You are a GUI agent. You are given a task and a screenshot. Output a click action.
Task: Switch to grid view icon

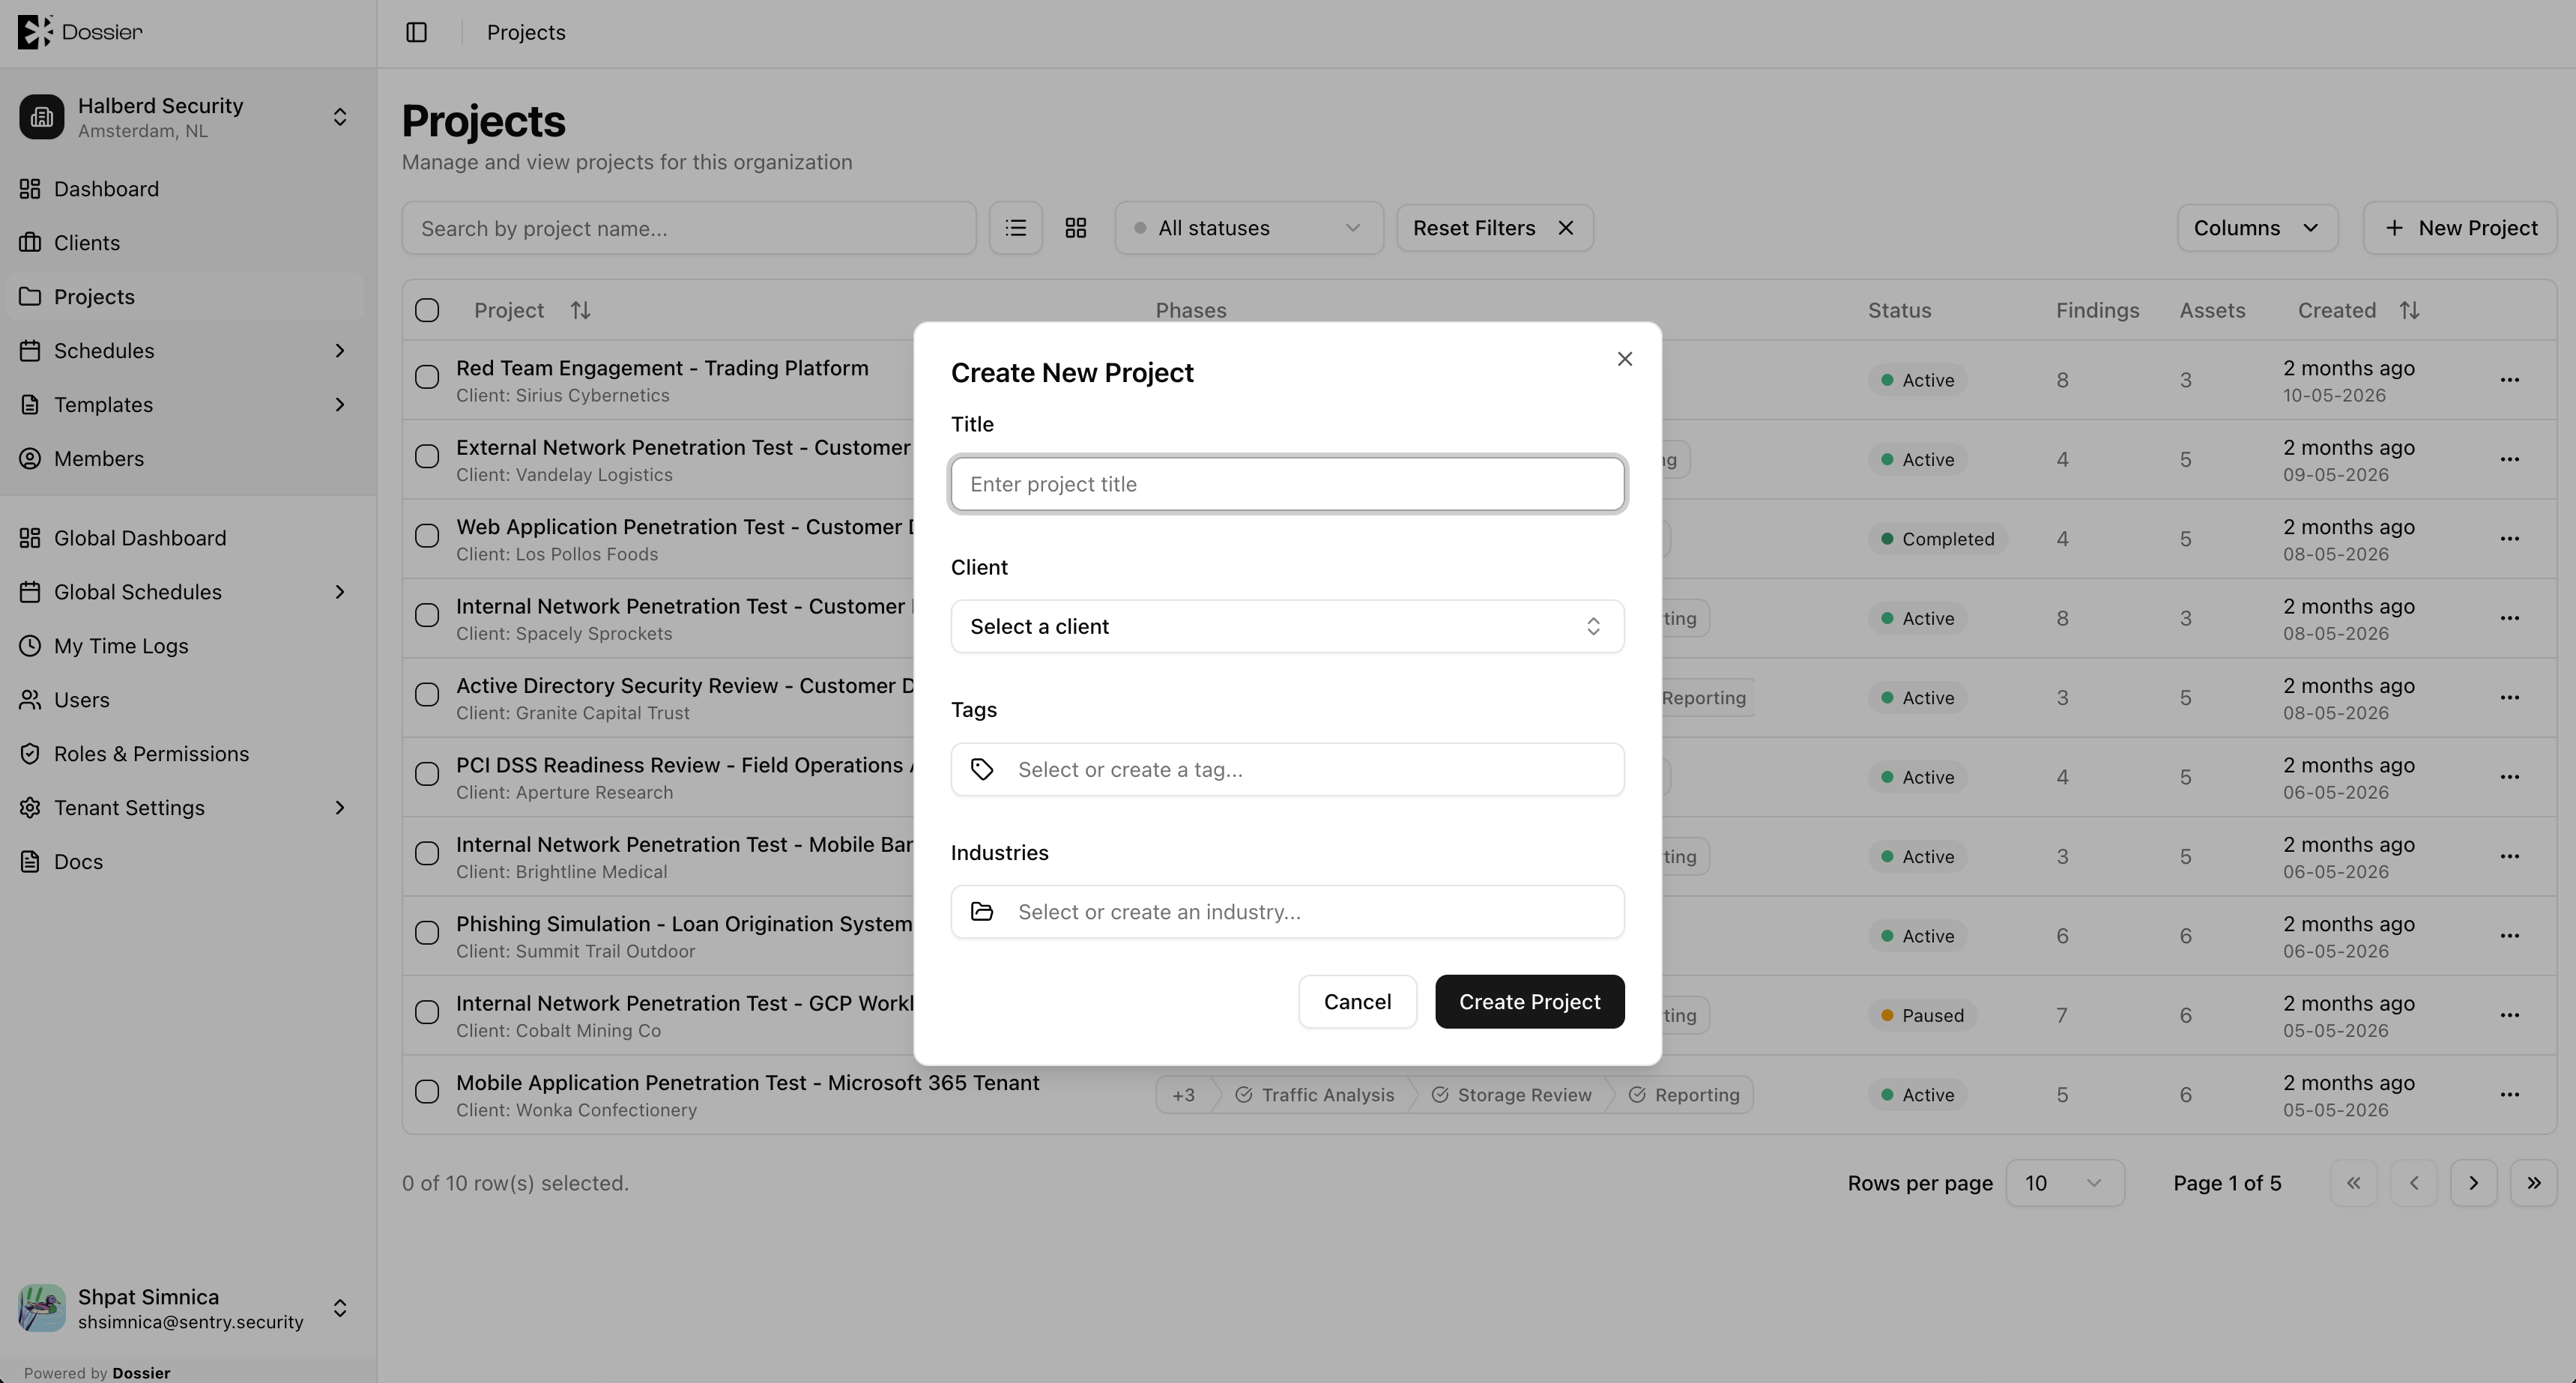point(1076,228)
